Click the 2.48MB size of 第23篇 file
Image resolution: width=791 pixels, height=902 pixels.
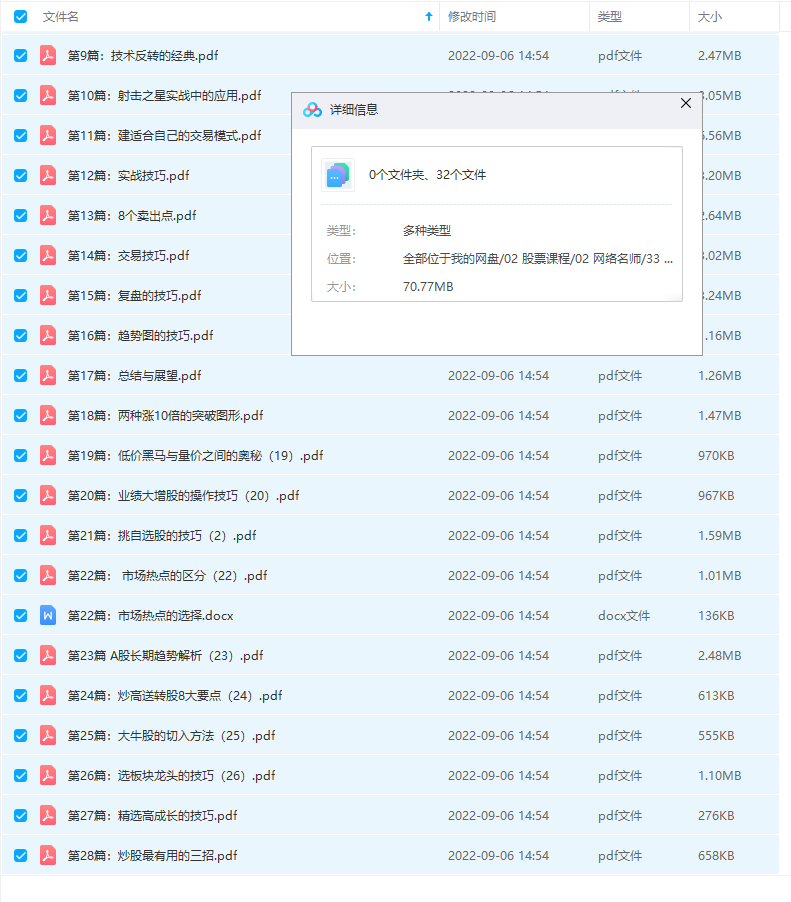pos(719,656)
